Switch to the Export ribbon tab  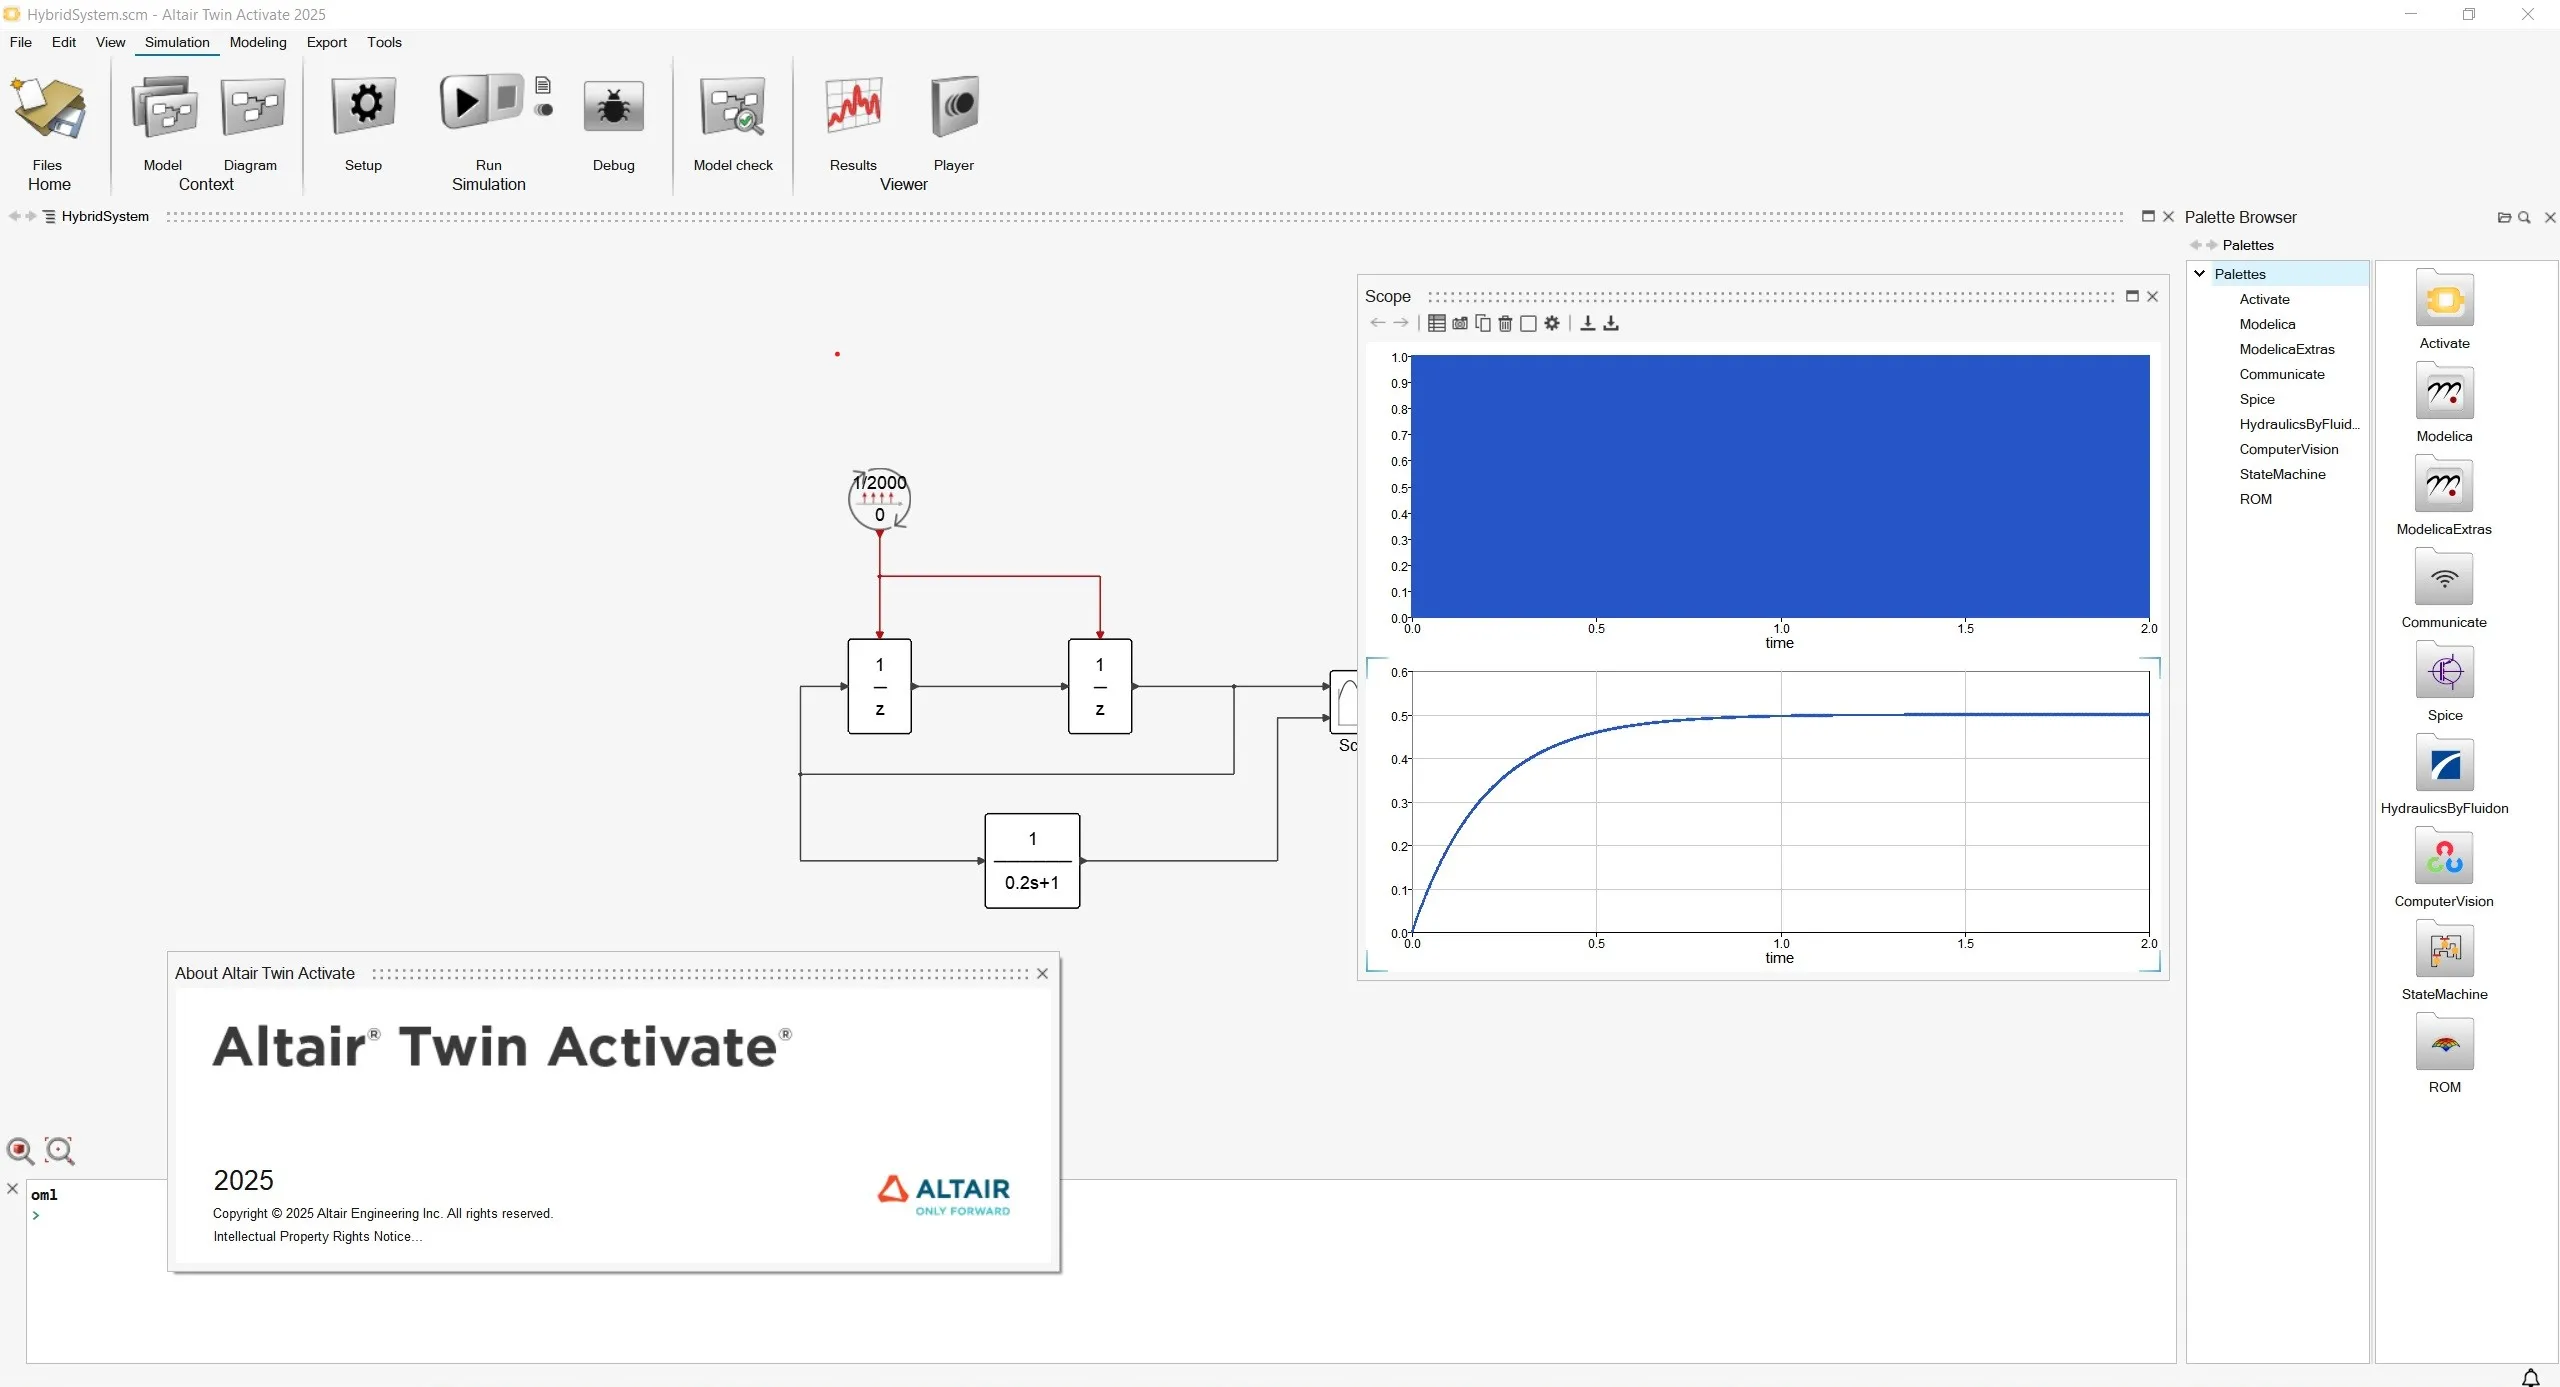(x=326, y=42)
